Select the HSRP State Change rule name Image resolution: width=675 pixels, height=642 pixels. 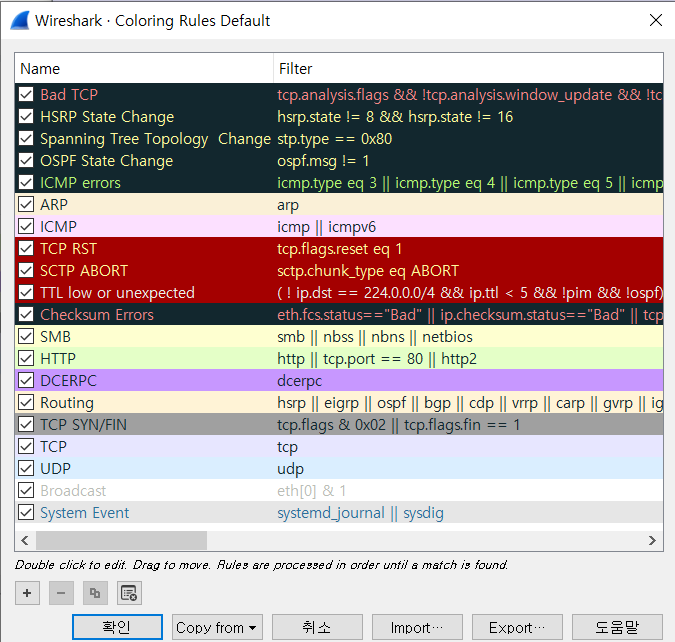(x=107, y=117)
